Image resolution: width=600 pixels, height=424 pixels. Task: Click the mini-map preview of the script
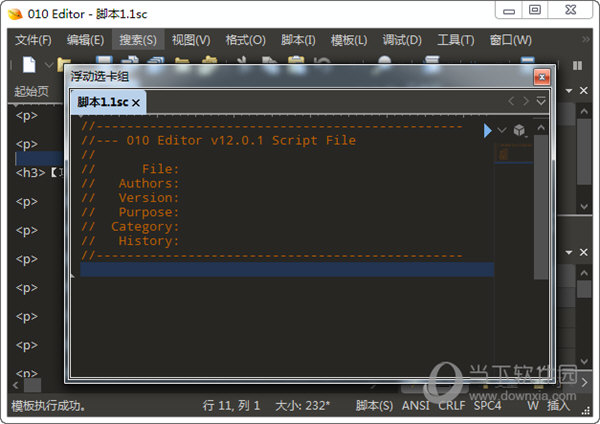(x=514, y=153)
